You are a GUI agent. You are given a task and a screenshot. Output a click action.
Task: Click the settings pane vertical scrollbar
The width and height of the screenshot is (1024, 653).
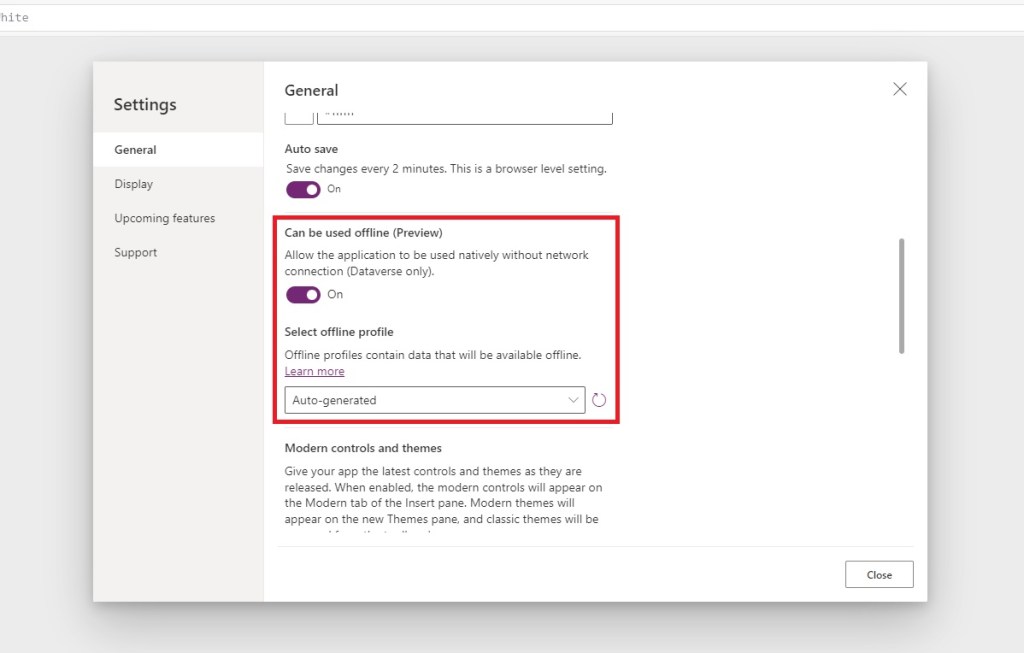point(901,295)
